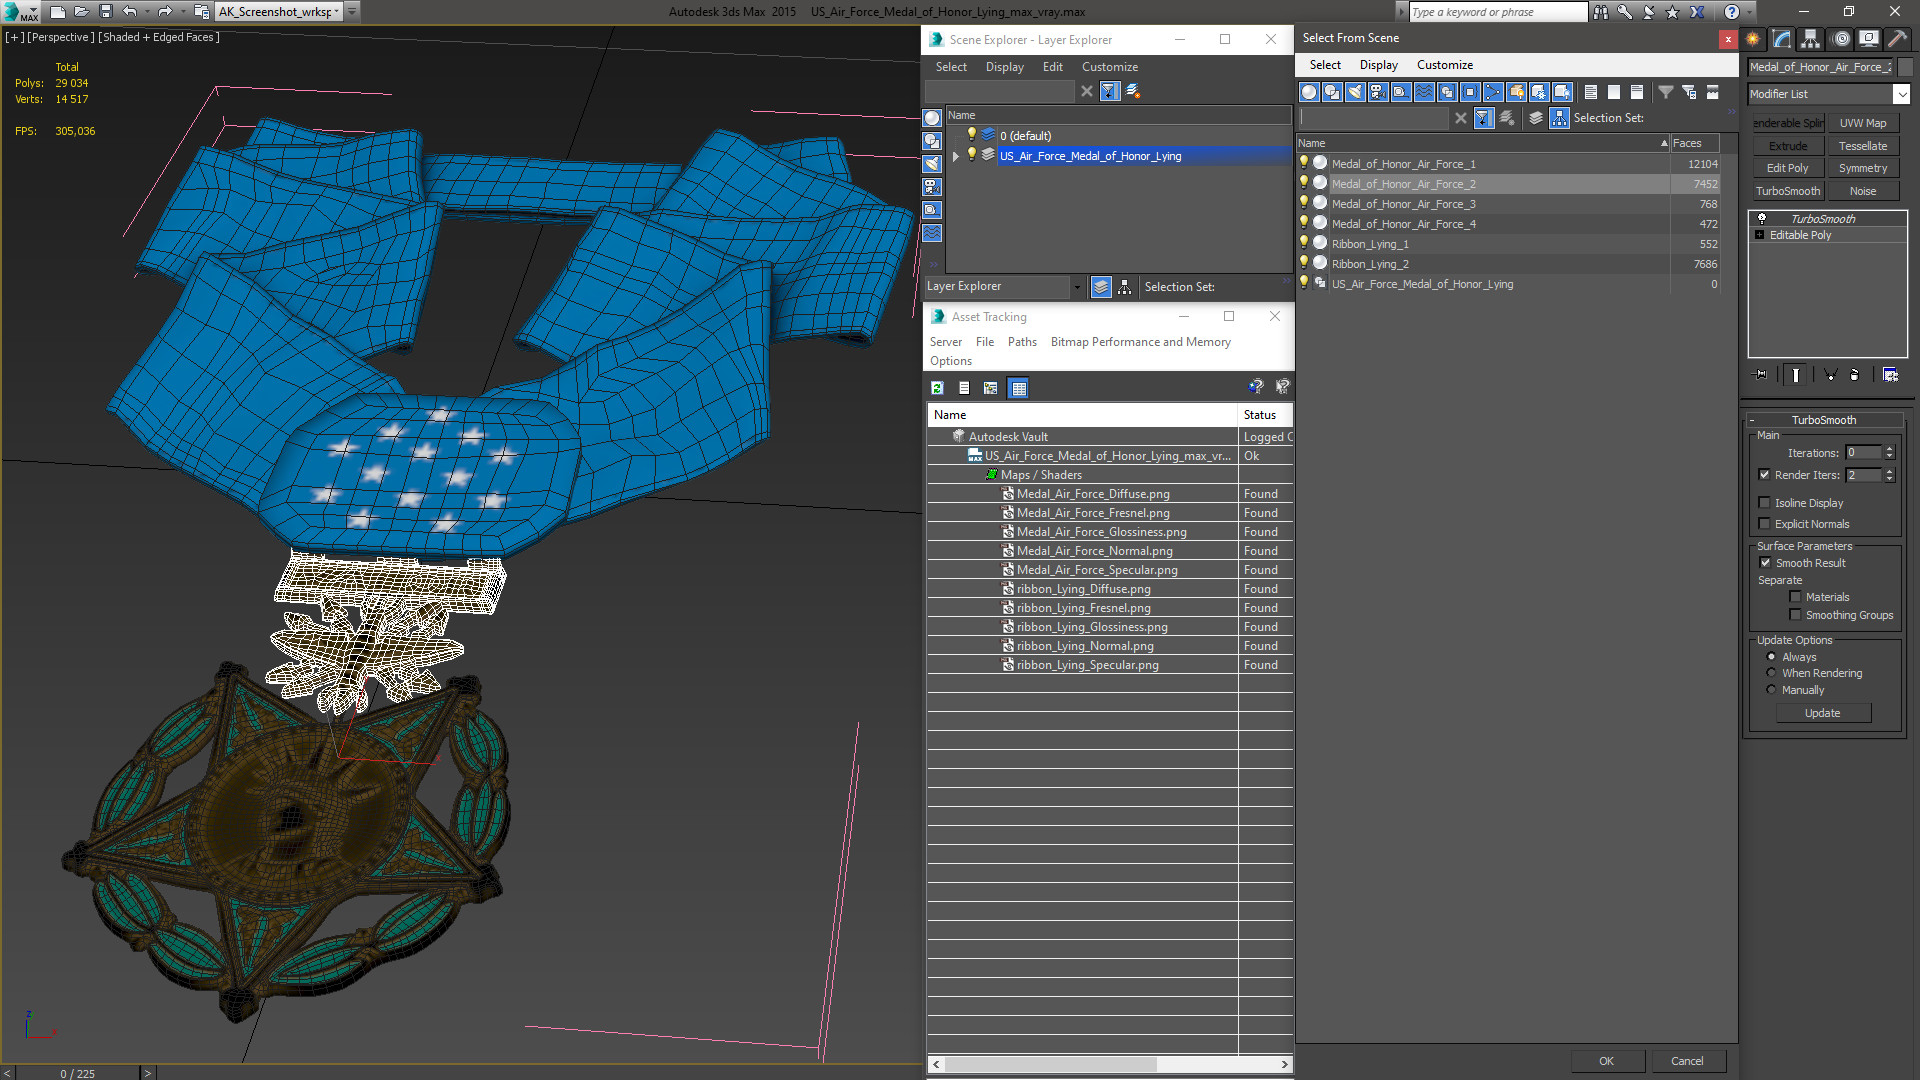
Task: Toggle Smooth Result checkbox
Action: tap(1766, 562)
